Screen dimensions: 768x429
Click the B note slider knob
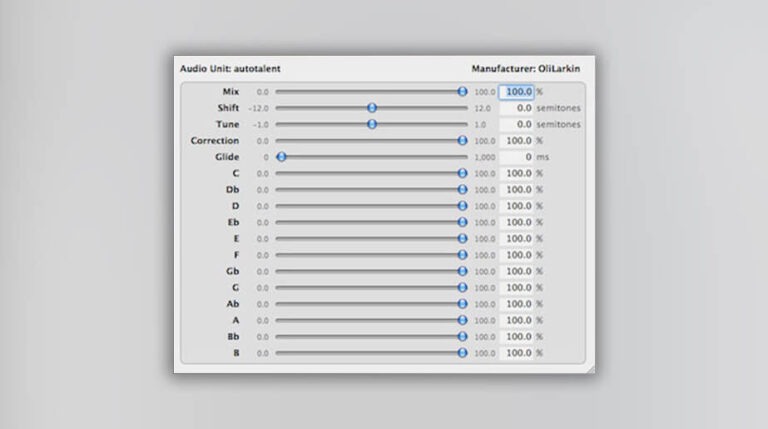[462, 352]
